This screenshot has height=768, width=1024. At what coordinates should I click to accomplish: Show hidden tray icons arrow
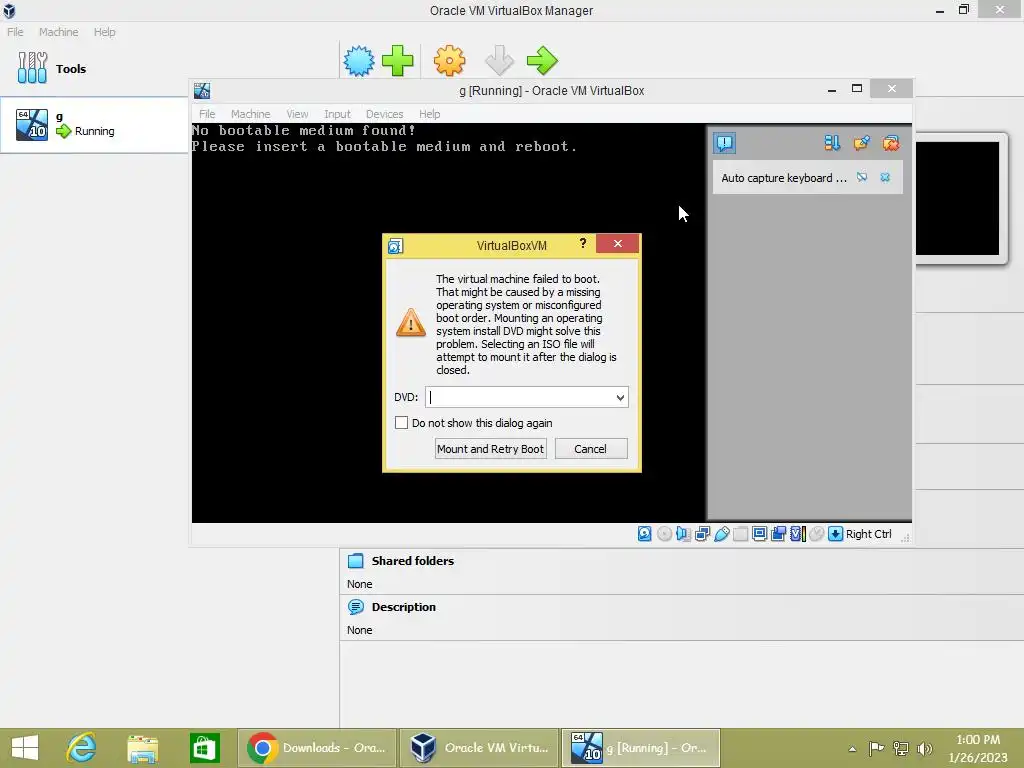[852, 749]
